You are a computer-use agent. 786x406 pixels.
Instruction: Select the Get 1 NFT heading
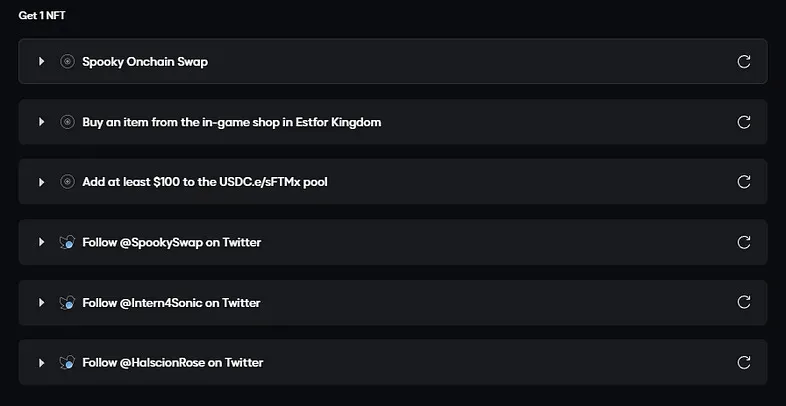[x=42, y=16]
